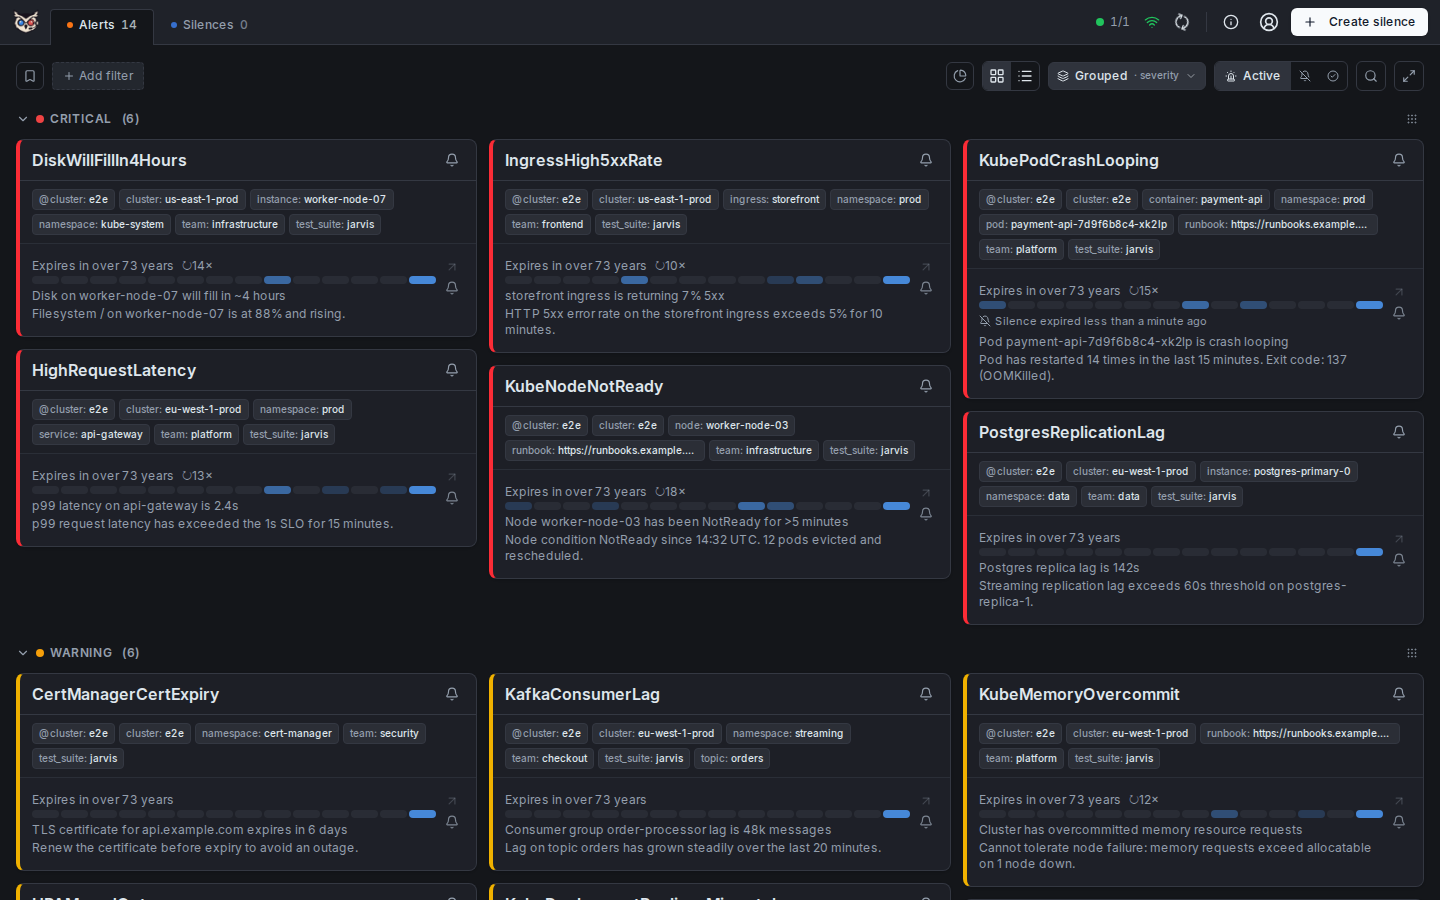Click the owl logo in the header

pos(27,22)
